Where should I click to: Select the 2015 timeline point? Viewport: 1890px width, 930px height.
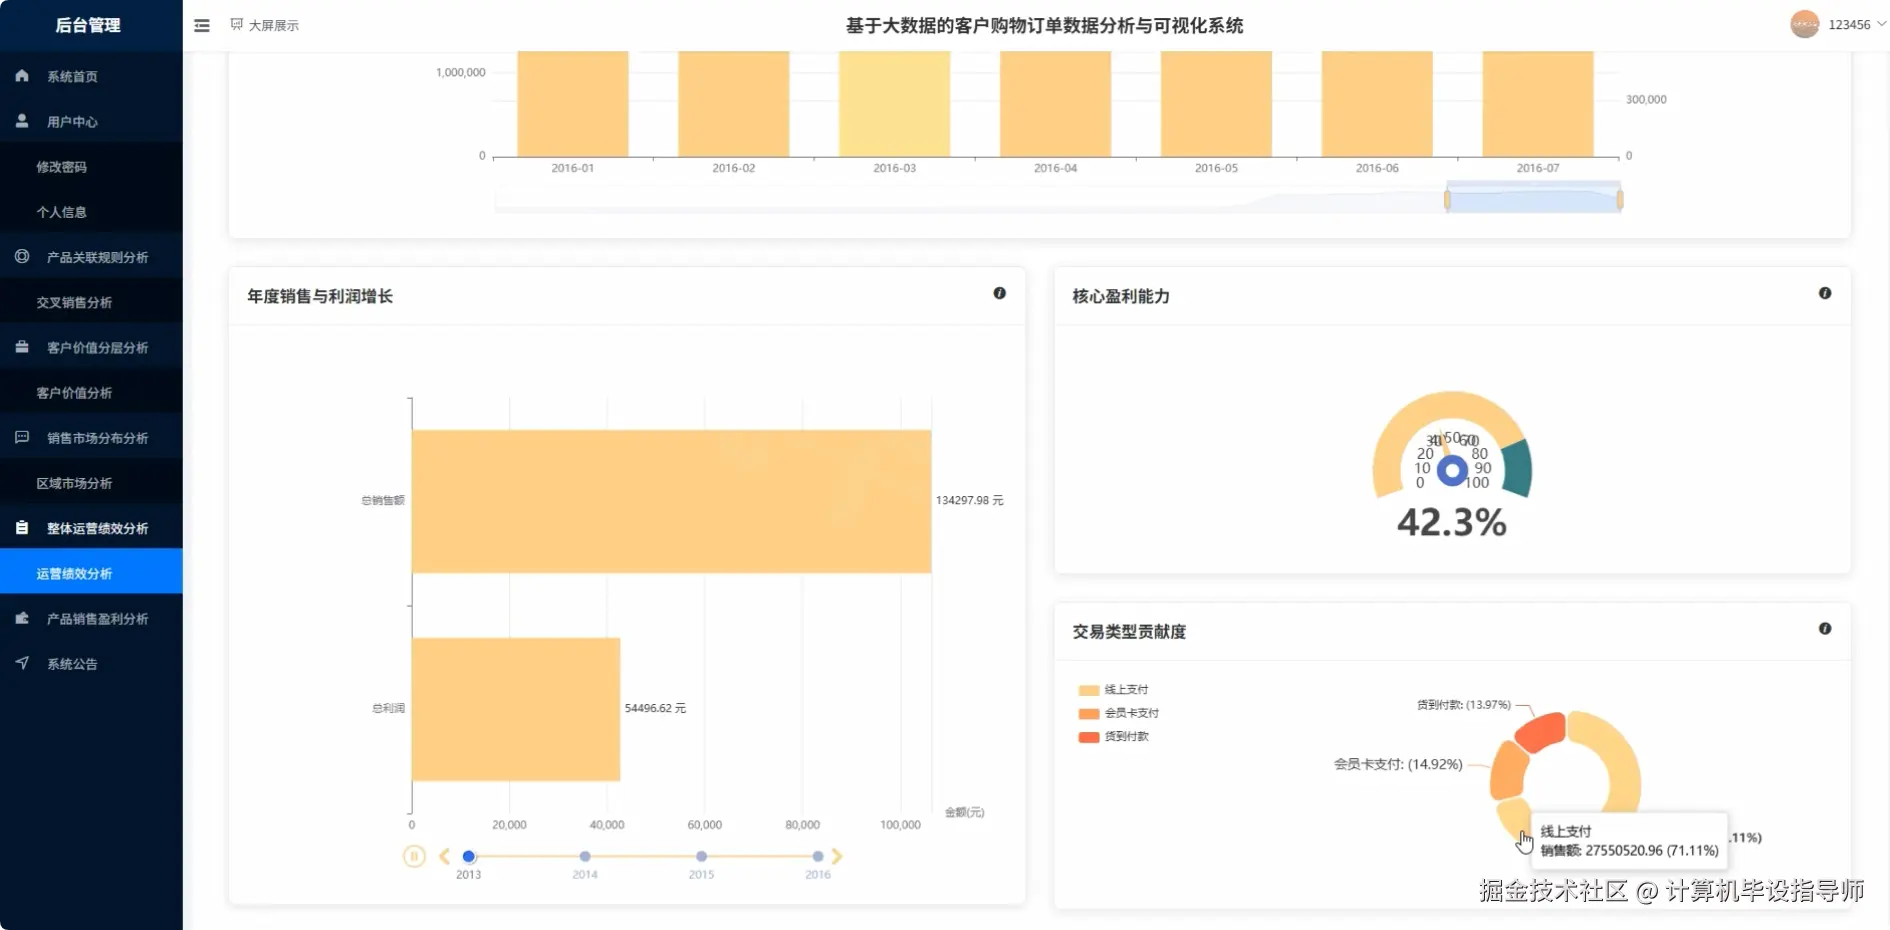point(702,856)
